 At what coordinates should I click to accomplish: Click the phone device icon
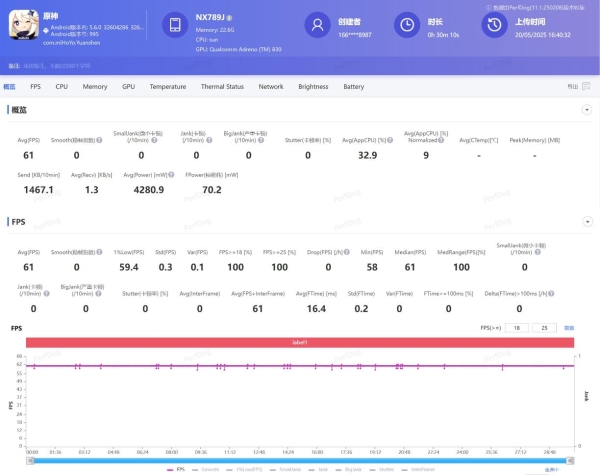[174, 25]
